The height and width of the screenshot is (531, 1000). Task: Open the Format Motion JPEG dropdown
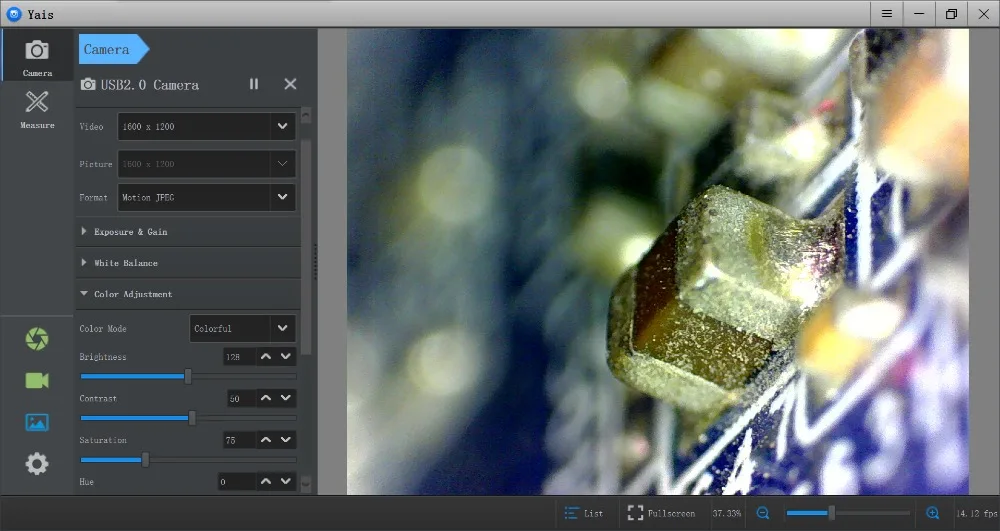point(207,198)
